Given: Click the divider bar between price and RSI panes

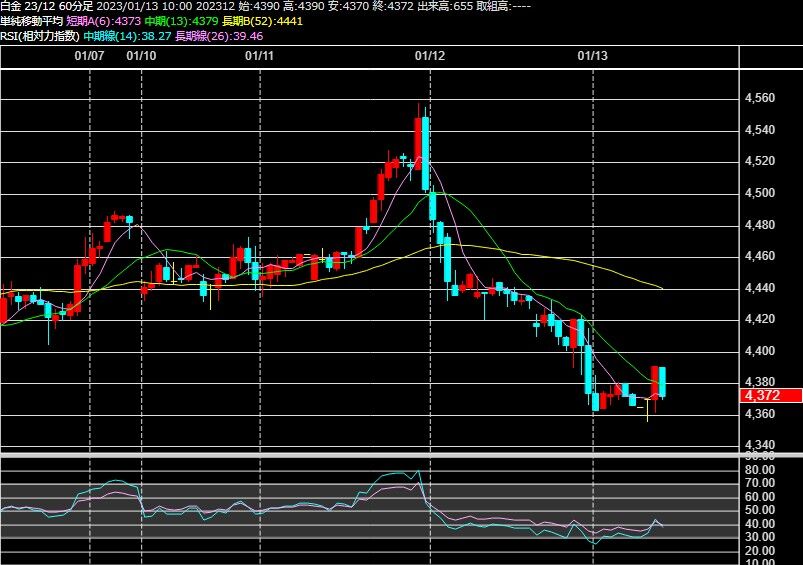Looking at the screenshot, I should pyautogui.click(x=402, y=454).
